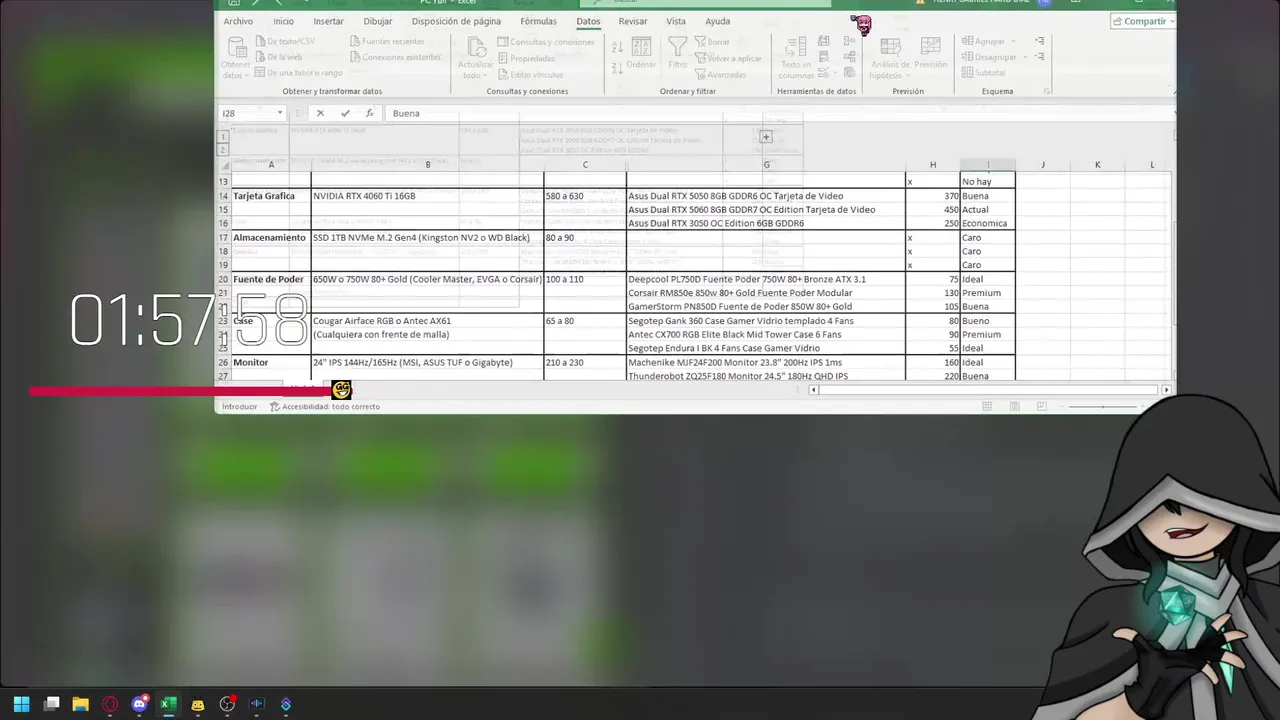The width and height of the screenshot is (1280, 720).
Task: Cancel entry with formula bar X
Action: (x=320, y=113)
